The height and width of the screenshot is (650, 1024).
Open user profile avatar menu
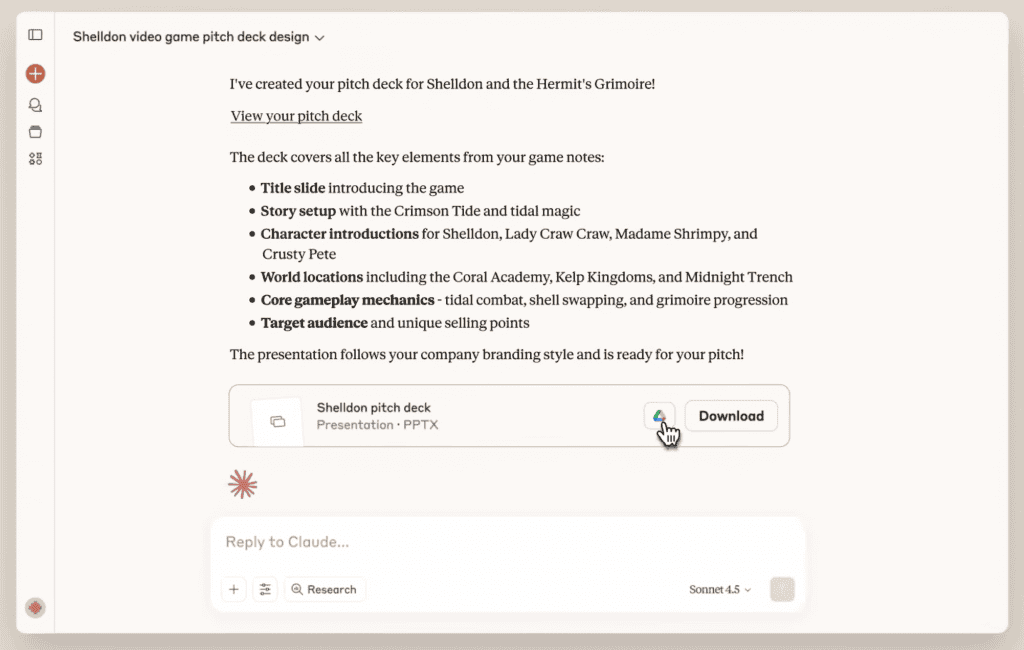[35, 607]
